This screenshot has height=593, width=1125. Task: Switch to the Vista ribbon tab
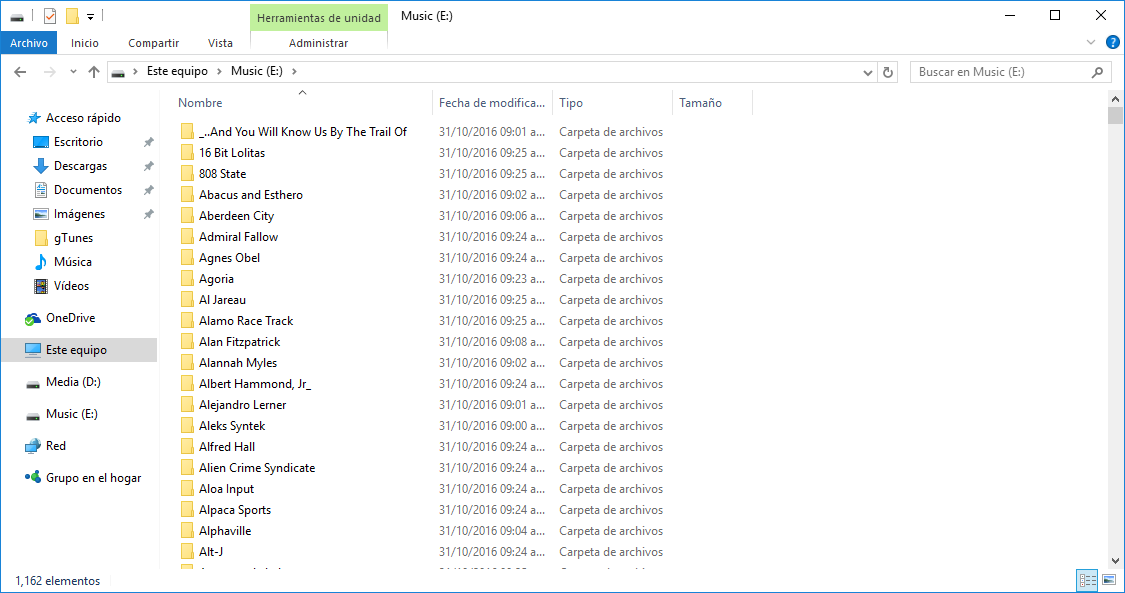click(220, 43)
